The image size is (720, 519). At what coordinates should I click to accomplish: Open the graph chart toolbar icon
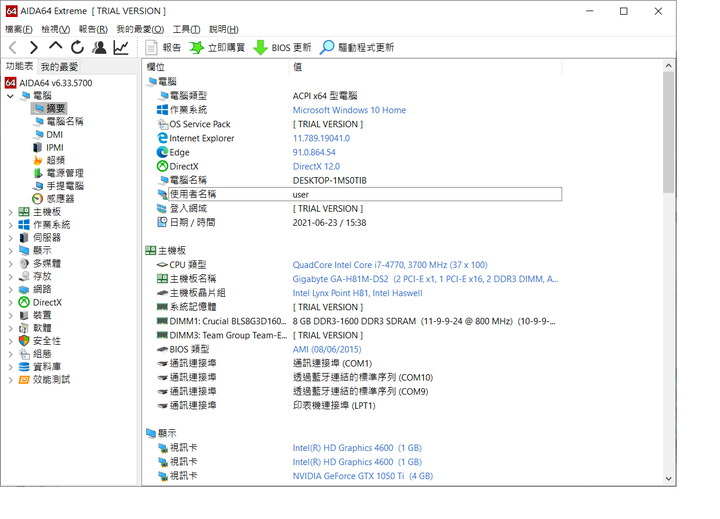[x=121, y=47]
